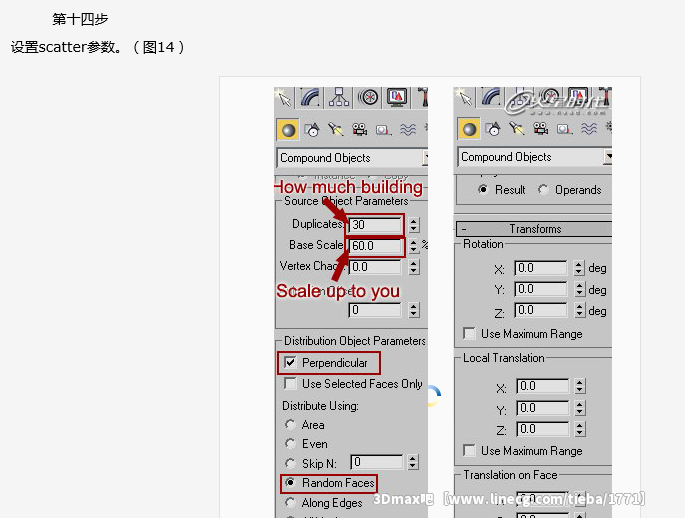Click the Local Translation Z field

point(543,429)
